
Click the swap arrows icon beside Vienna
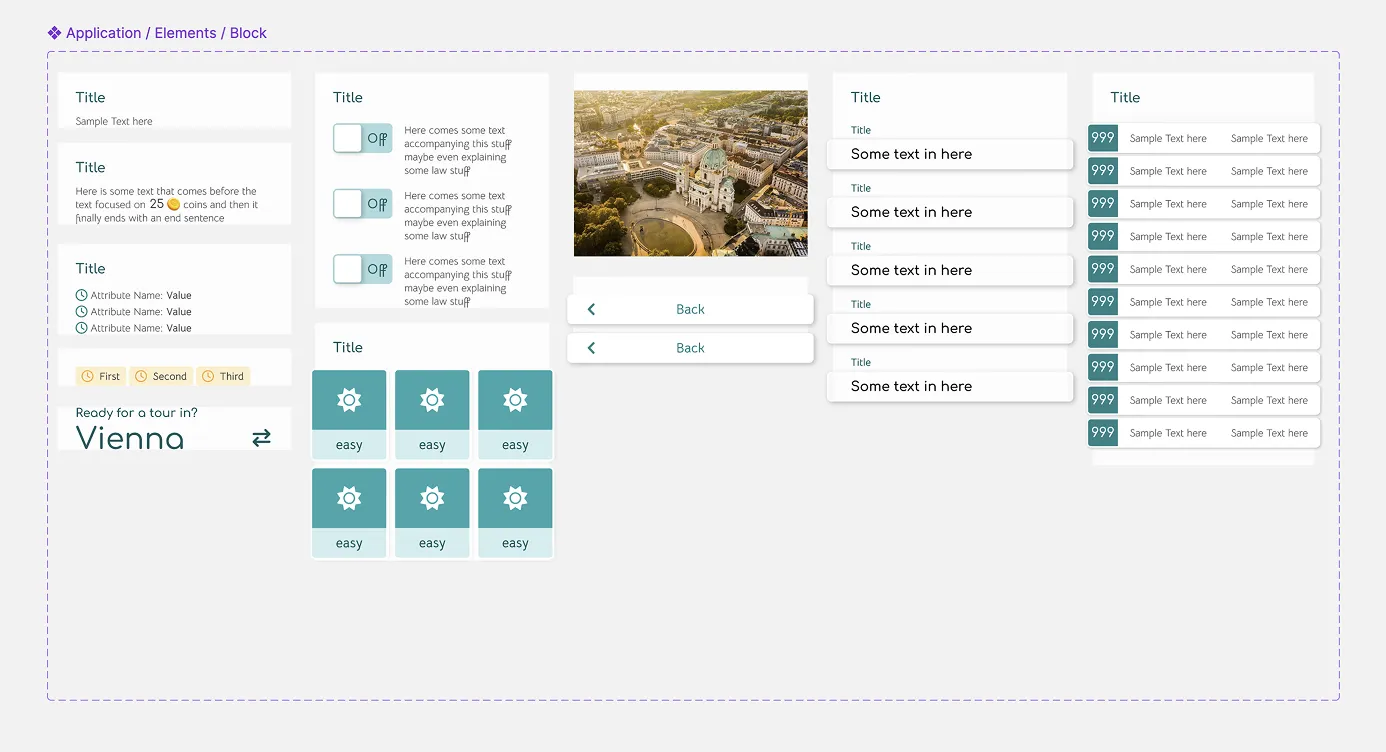261,437
